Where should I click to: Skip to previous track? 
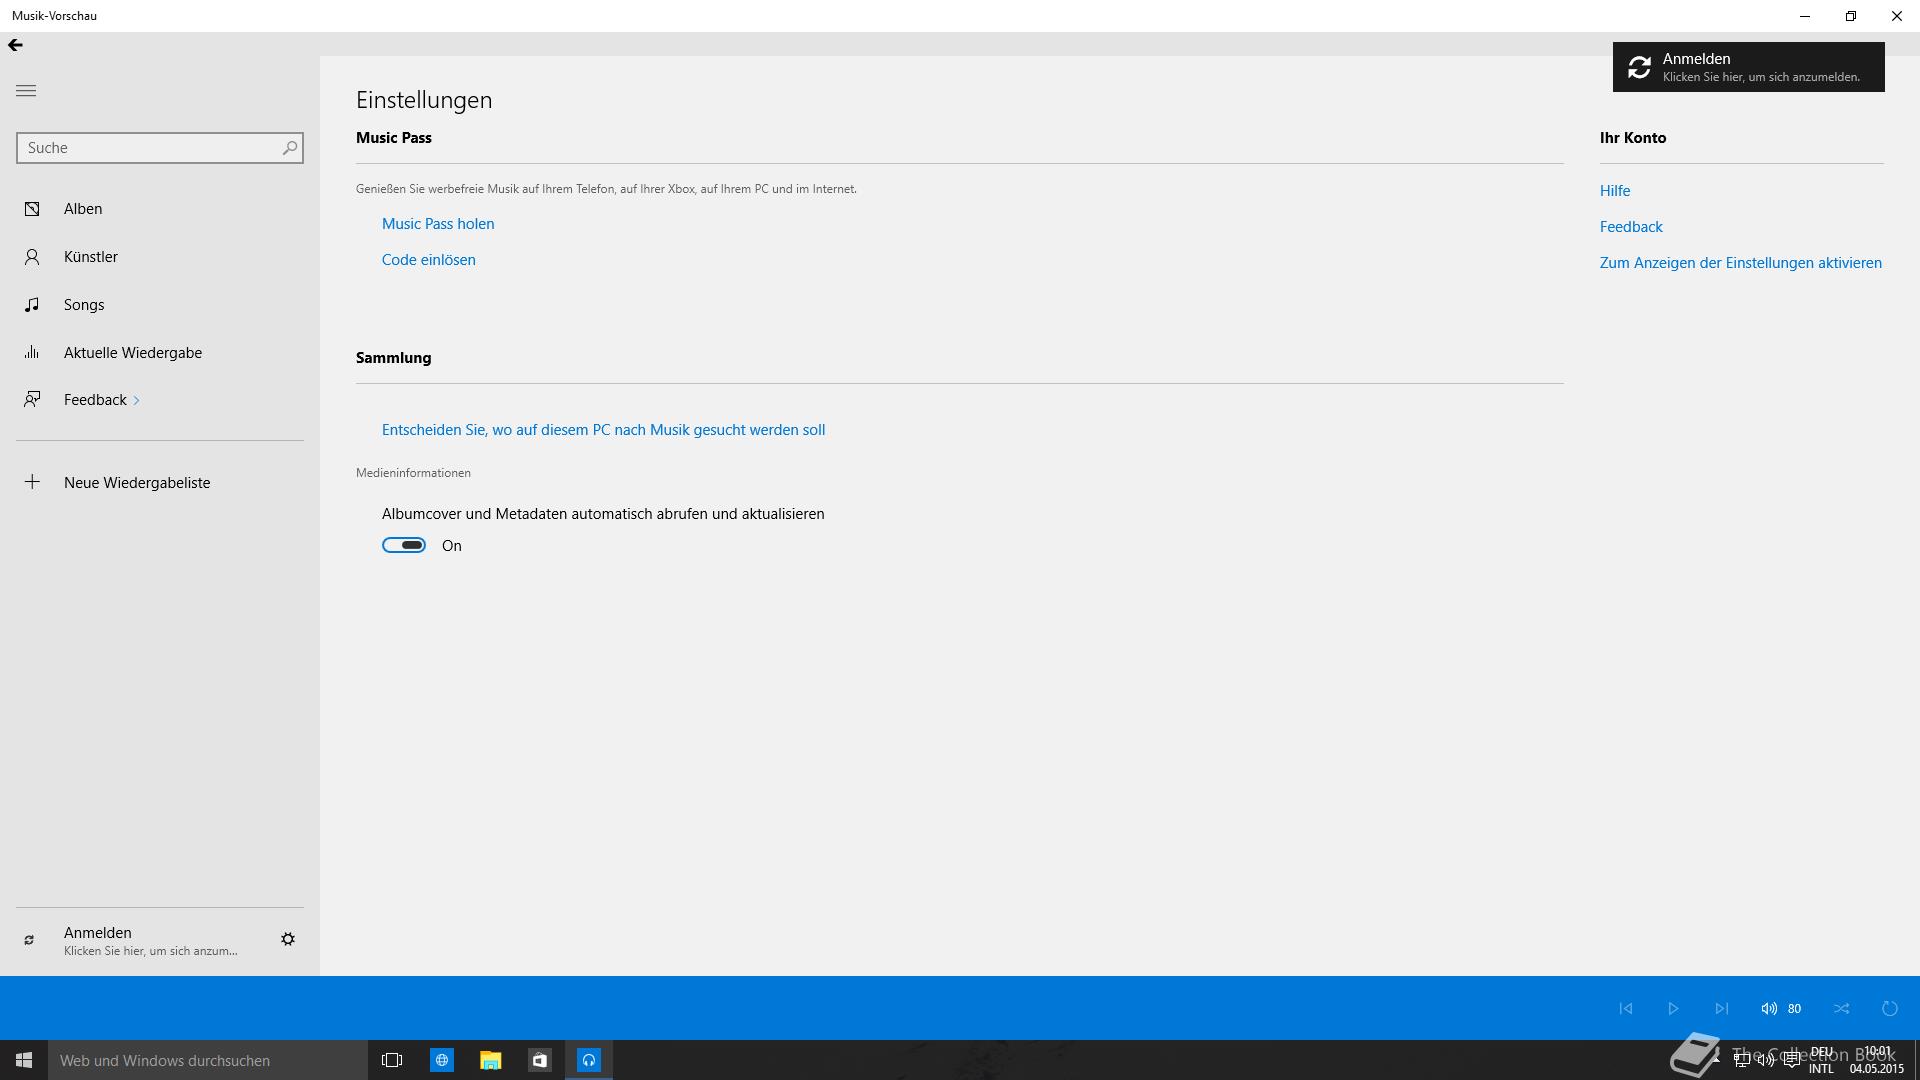click(1626, 1008)
